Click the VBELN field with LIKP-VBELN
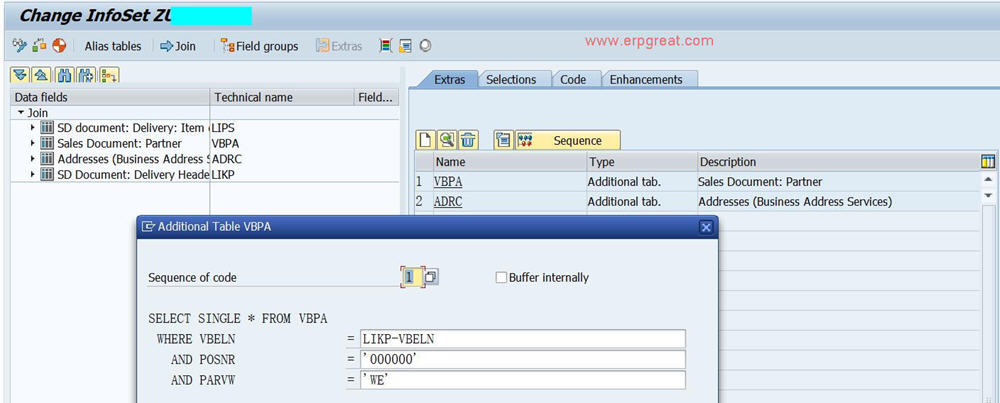 coord(522,339)
